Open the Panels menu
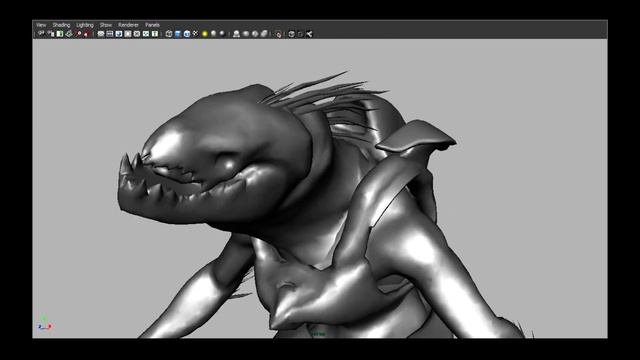Screen dimensions: 640x360 pos(152,25)
